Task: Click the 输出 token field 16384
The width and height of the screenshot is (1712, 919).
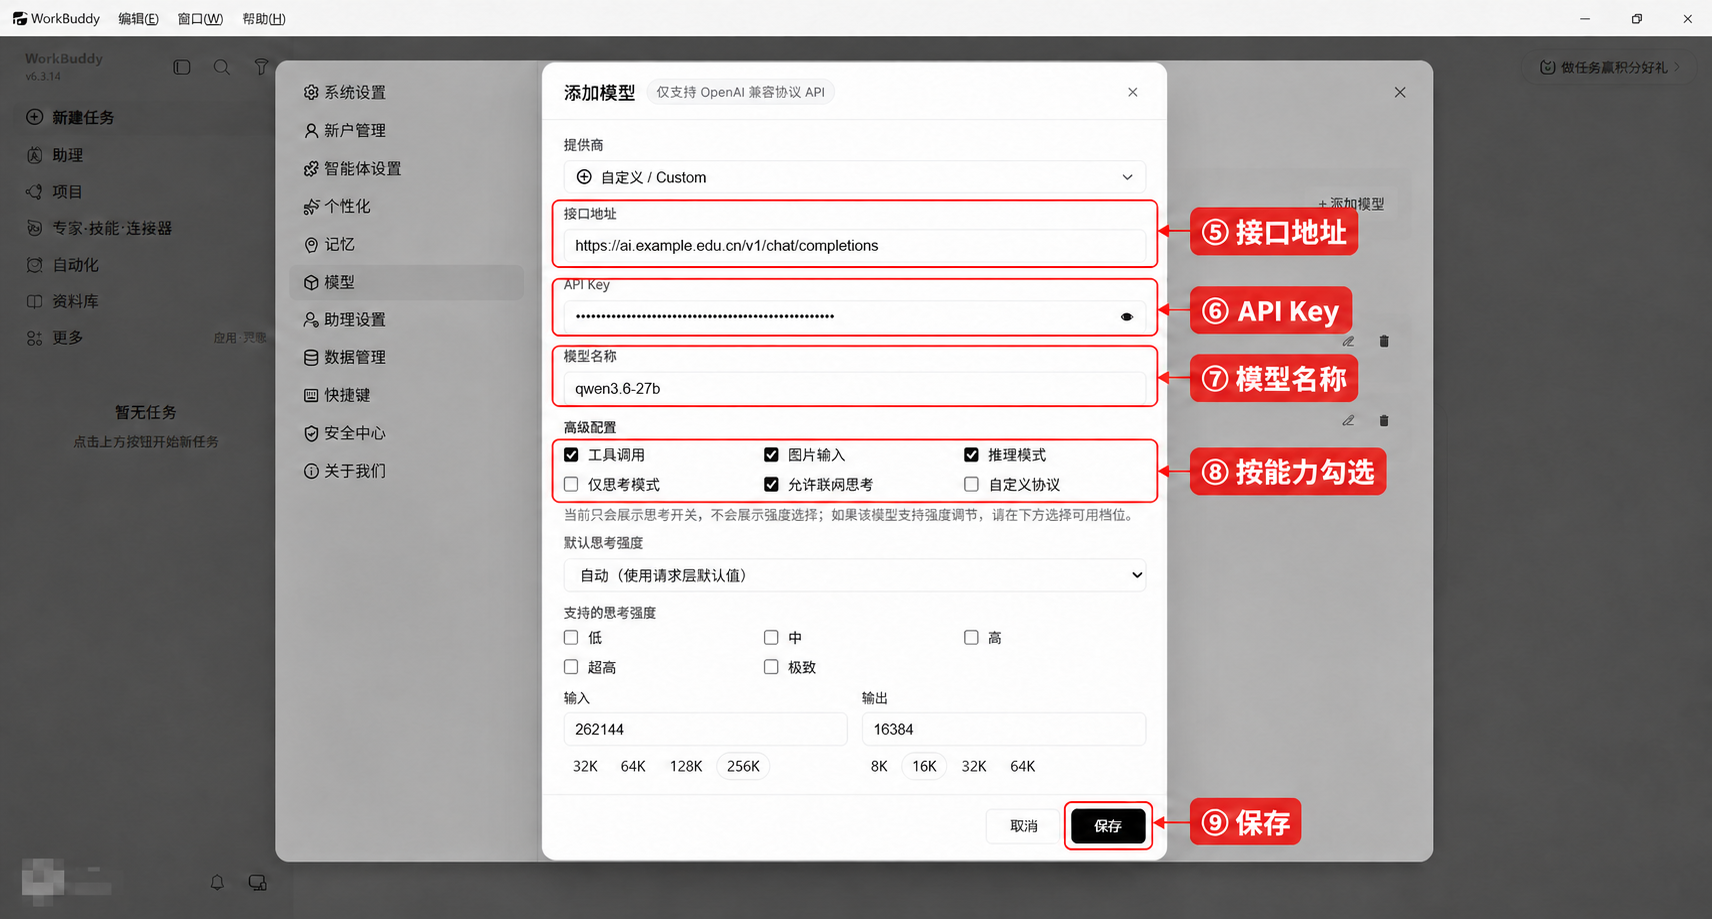Action: 1003,729
